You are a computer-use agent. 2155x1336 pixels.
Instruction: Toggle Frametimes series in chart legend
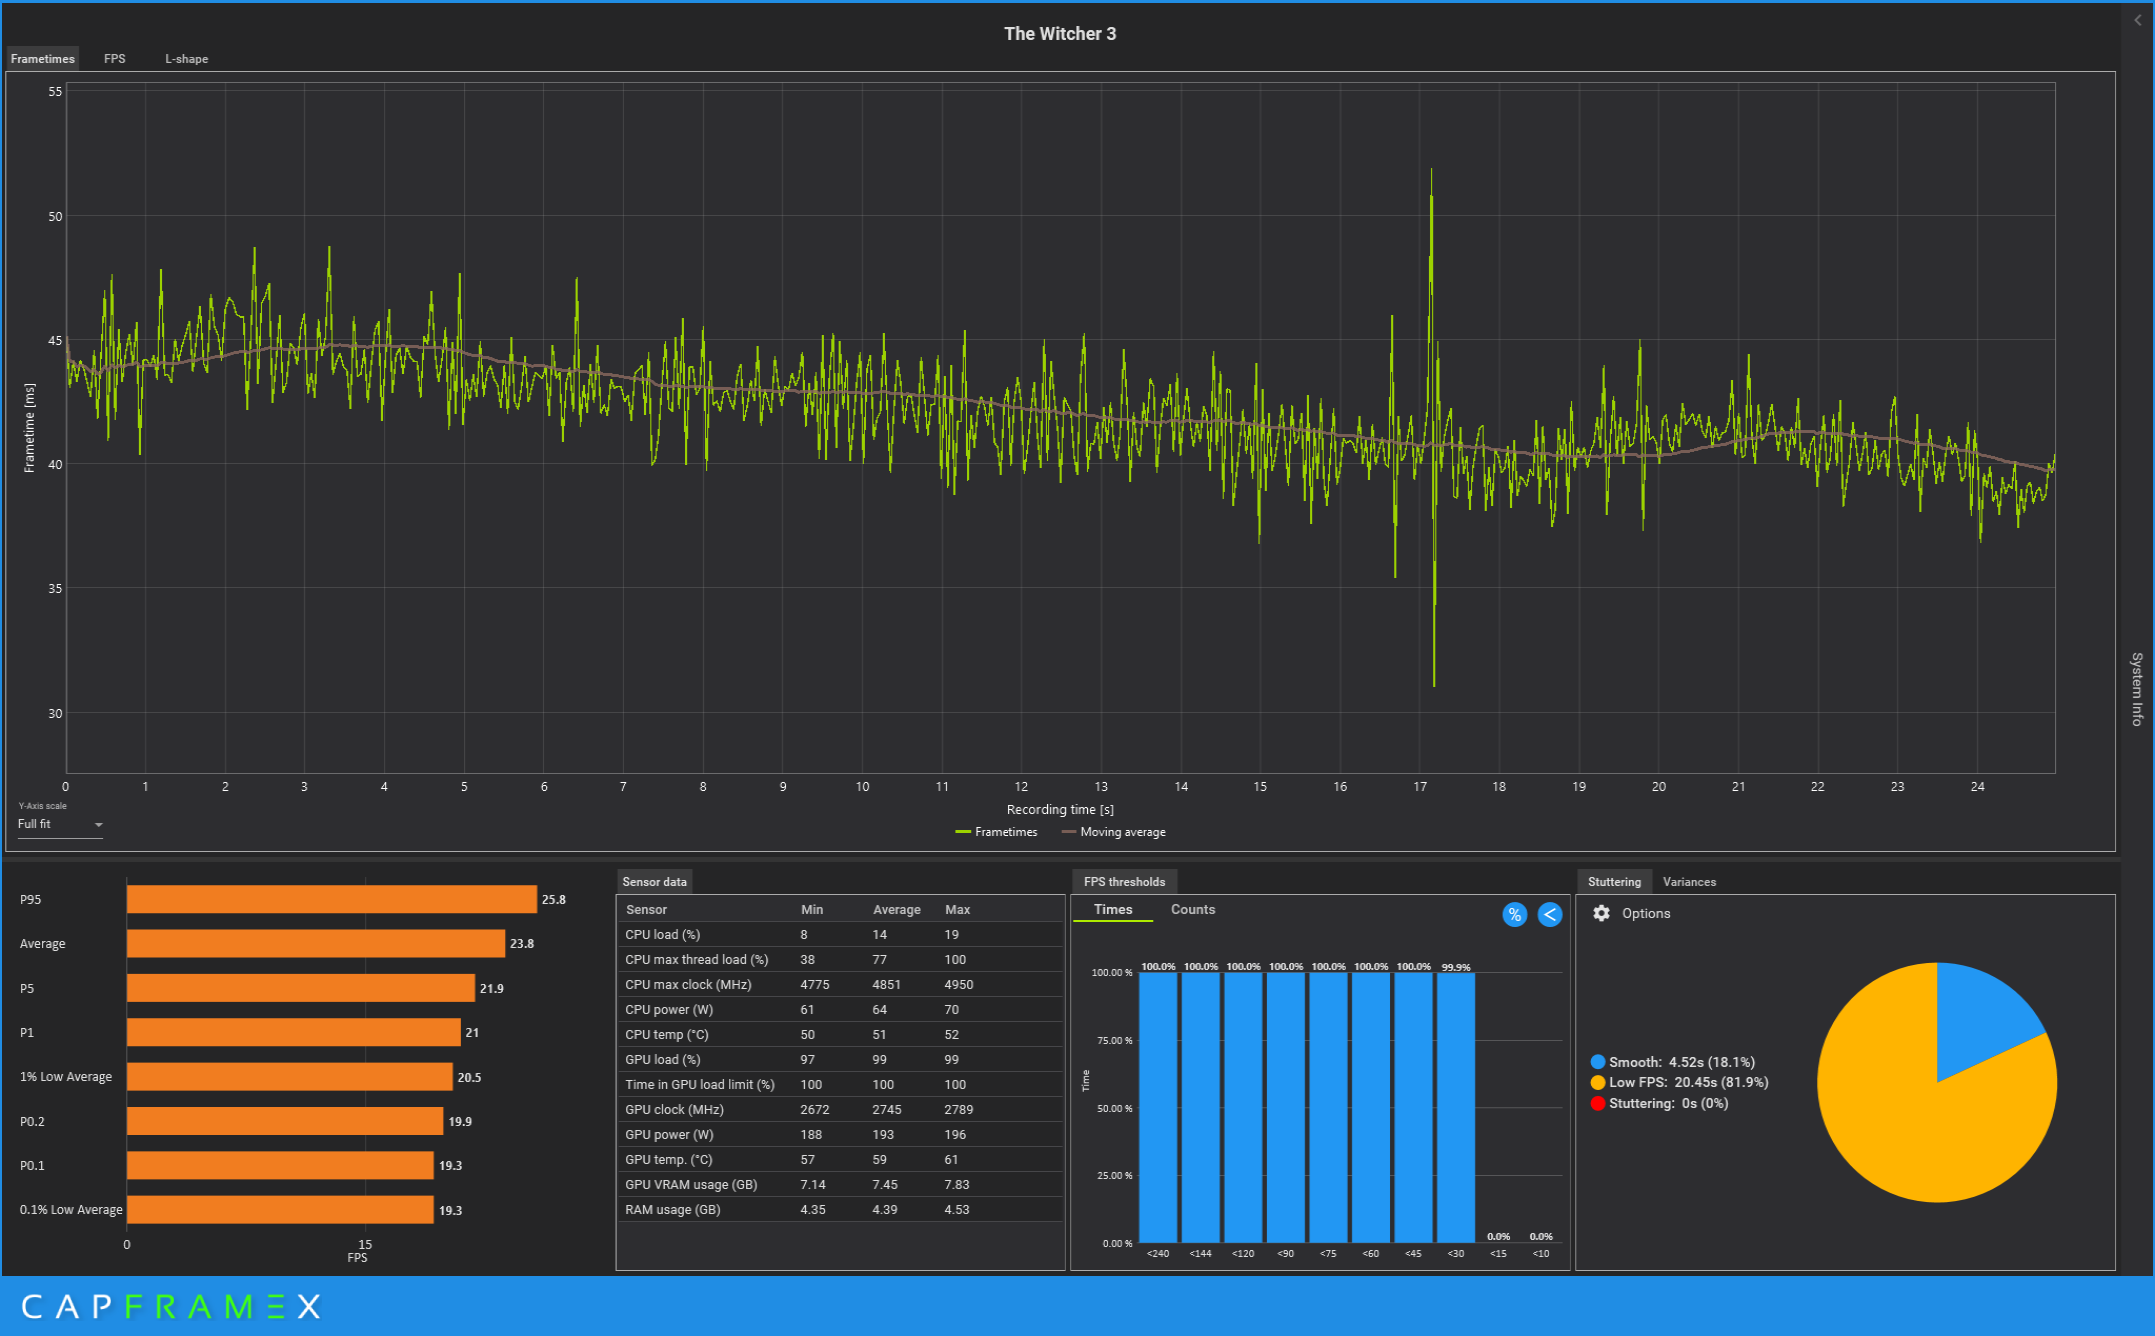(x=997, y=832)
